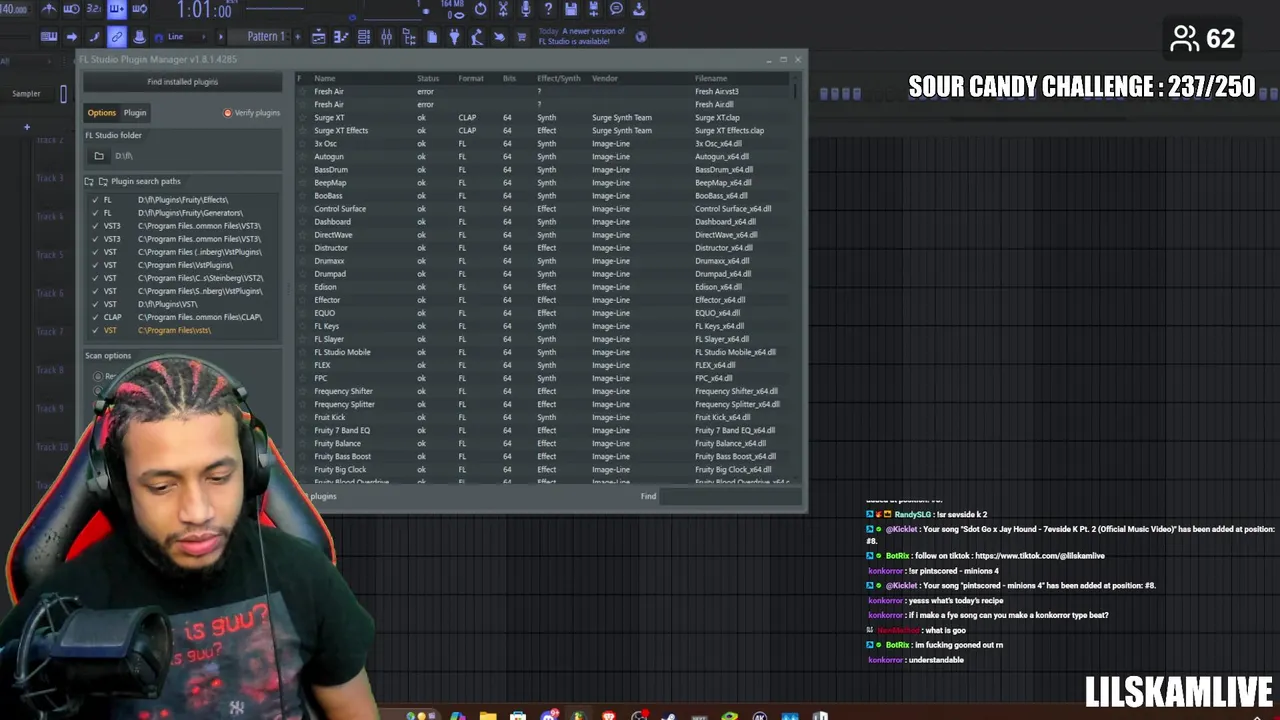The height and width of the screenshot is (720, 1280).
Task: Uncheck the C:\Program Files\VstPlugins\ path
Action: [x=95, y=265]
